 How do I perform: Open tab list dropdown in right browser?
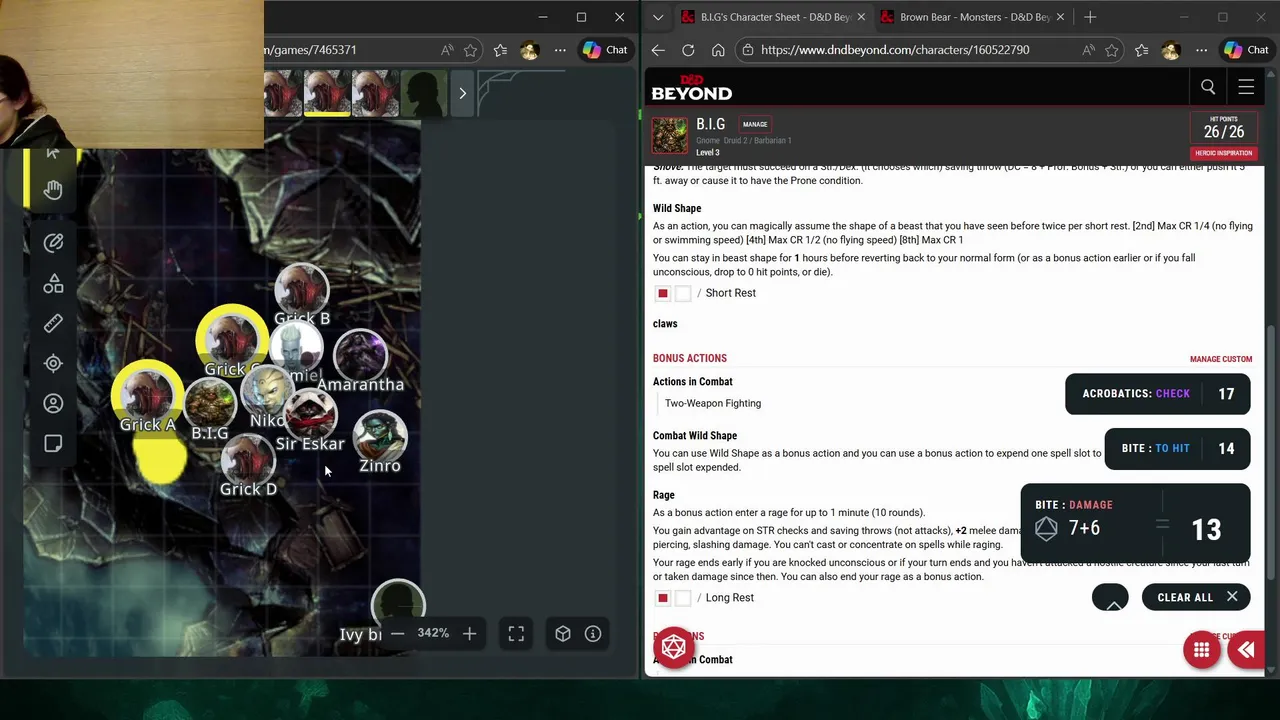point(657,17)
